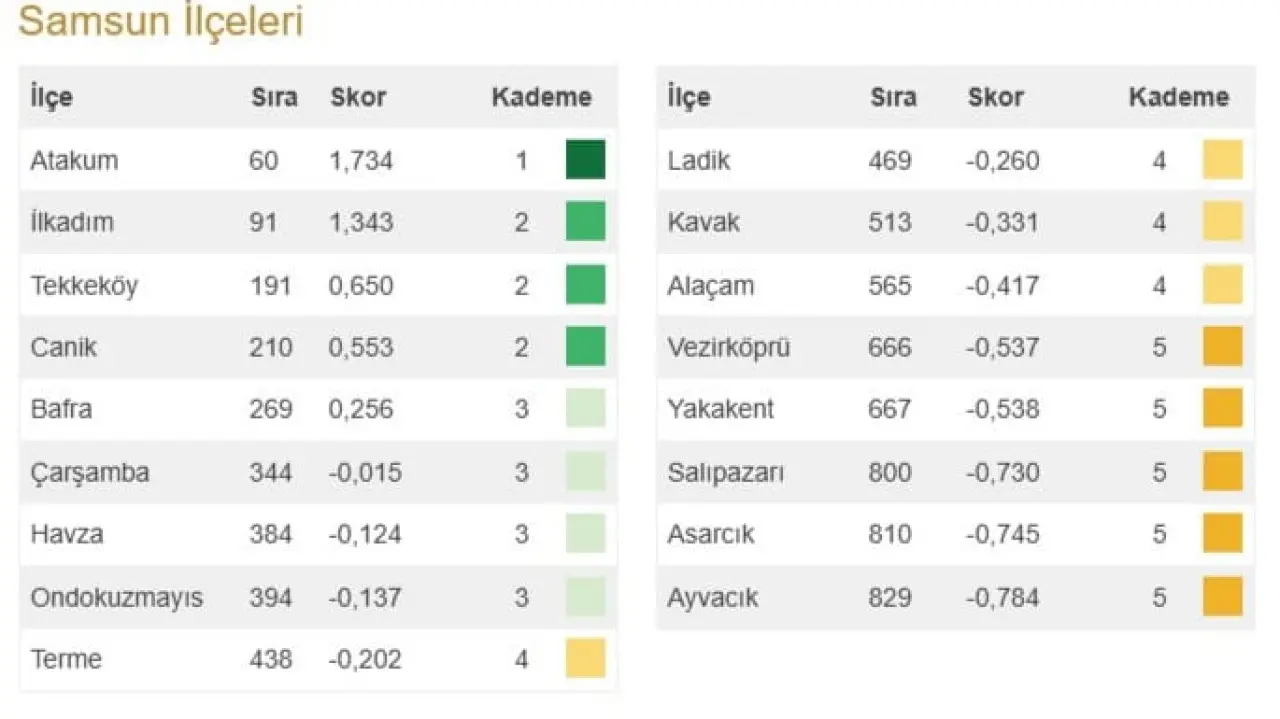
Task: Select the green swatch in İlkadım row
Action: point(585,222)
